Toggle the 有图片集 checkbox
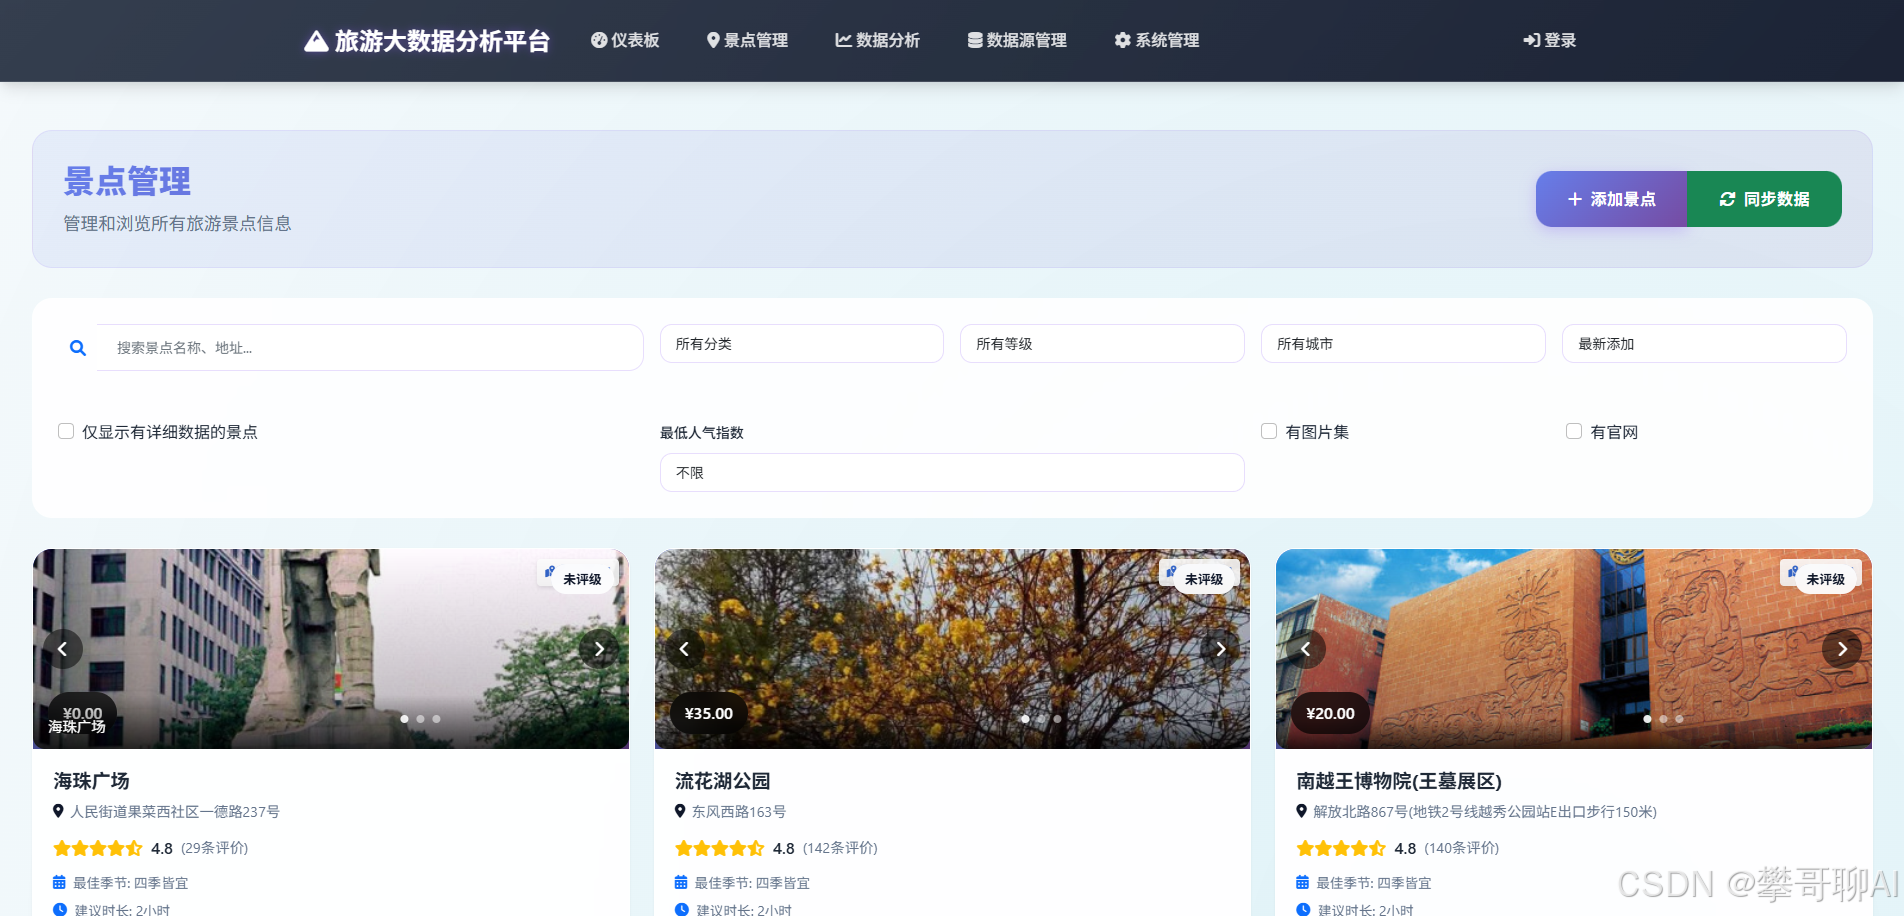The width and height of the screenshot is (1904, 916). [1269, 431]
